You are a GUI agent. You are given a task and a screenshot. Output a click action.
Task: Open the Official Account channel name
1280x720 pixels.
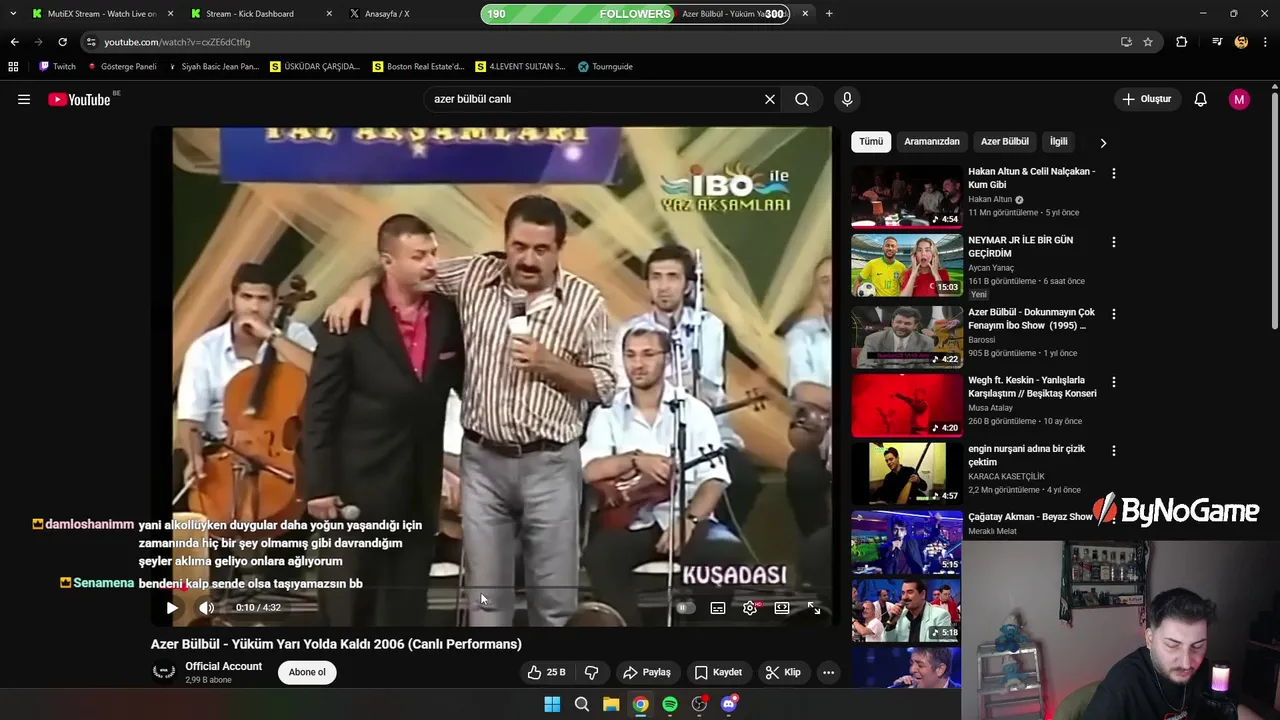[x=223, y=666]
